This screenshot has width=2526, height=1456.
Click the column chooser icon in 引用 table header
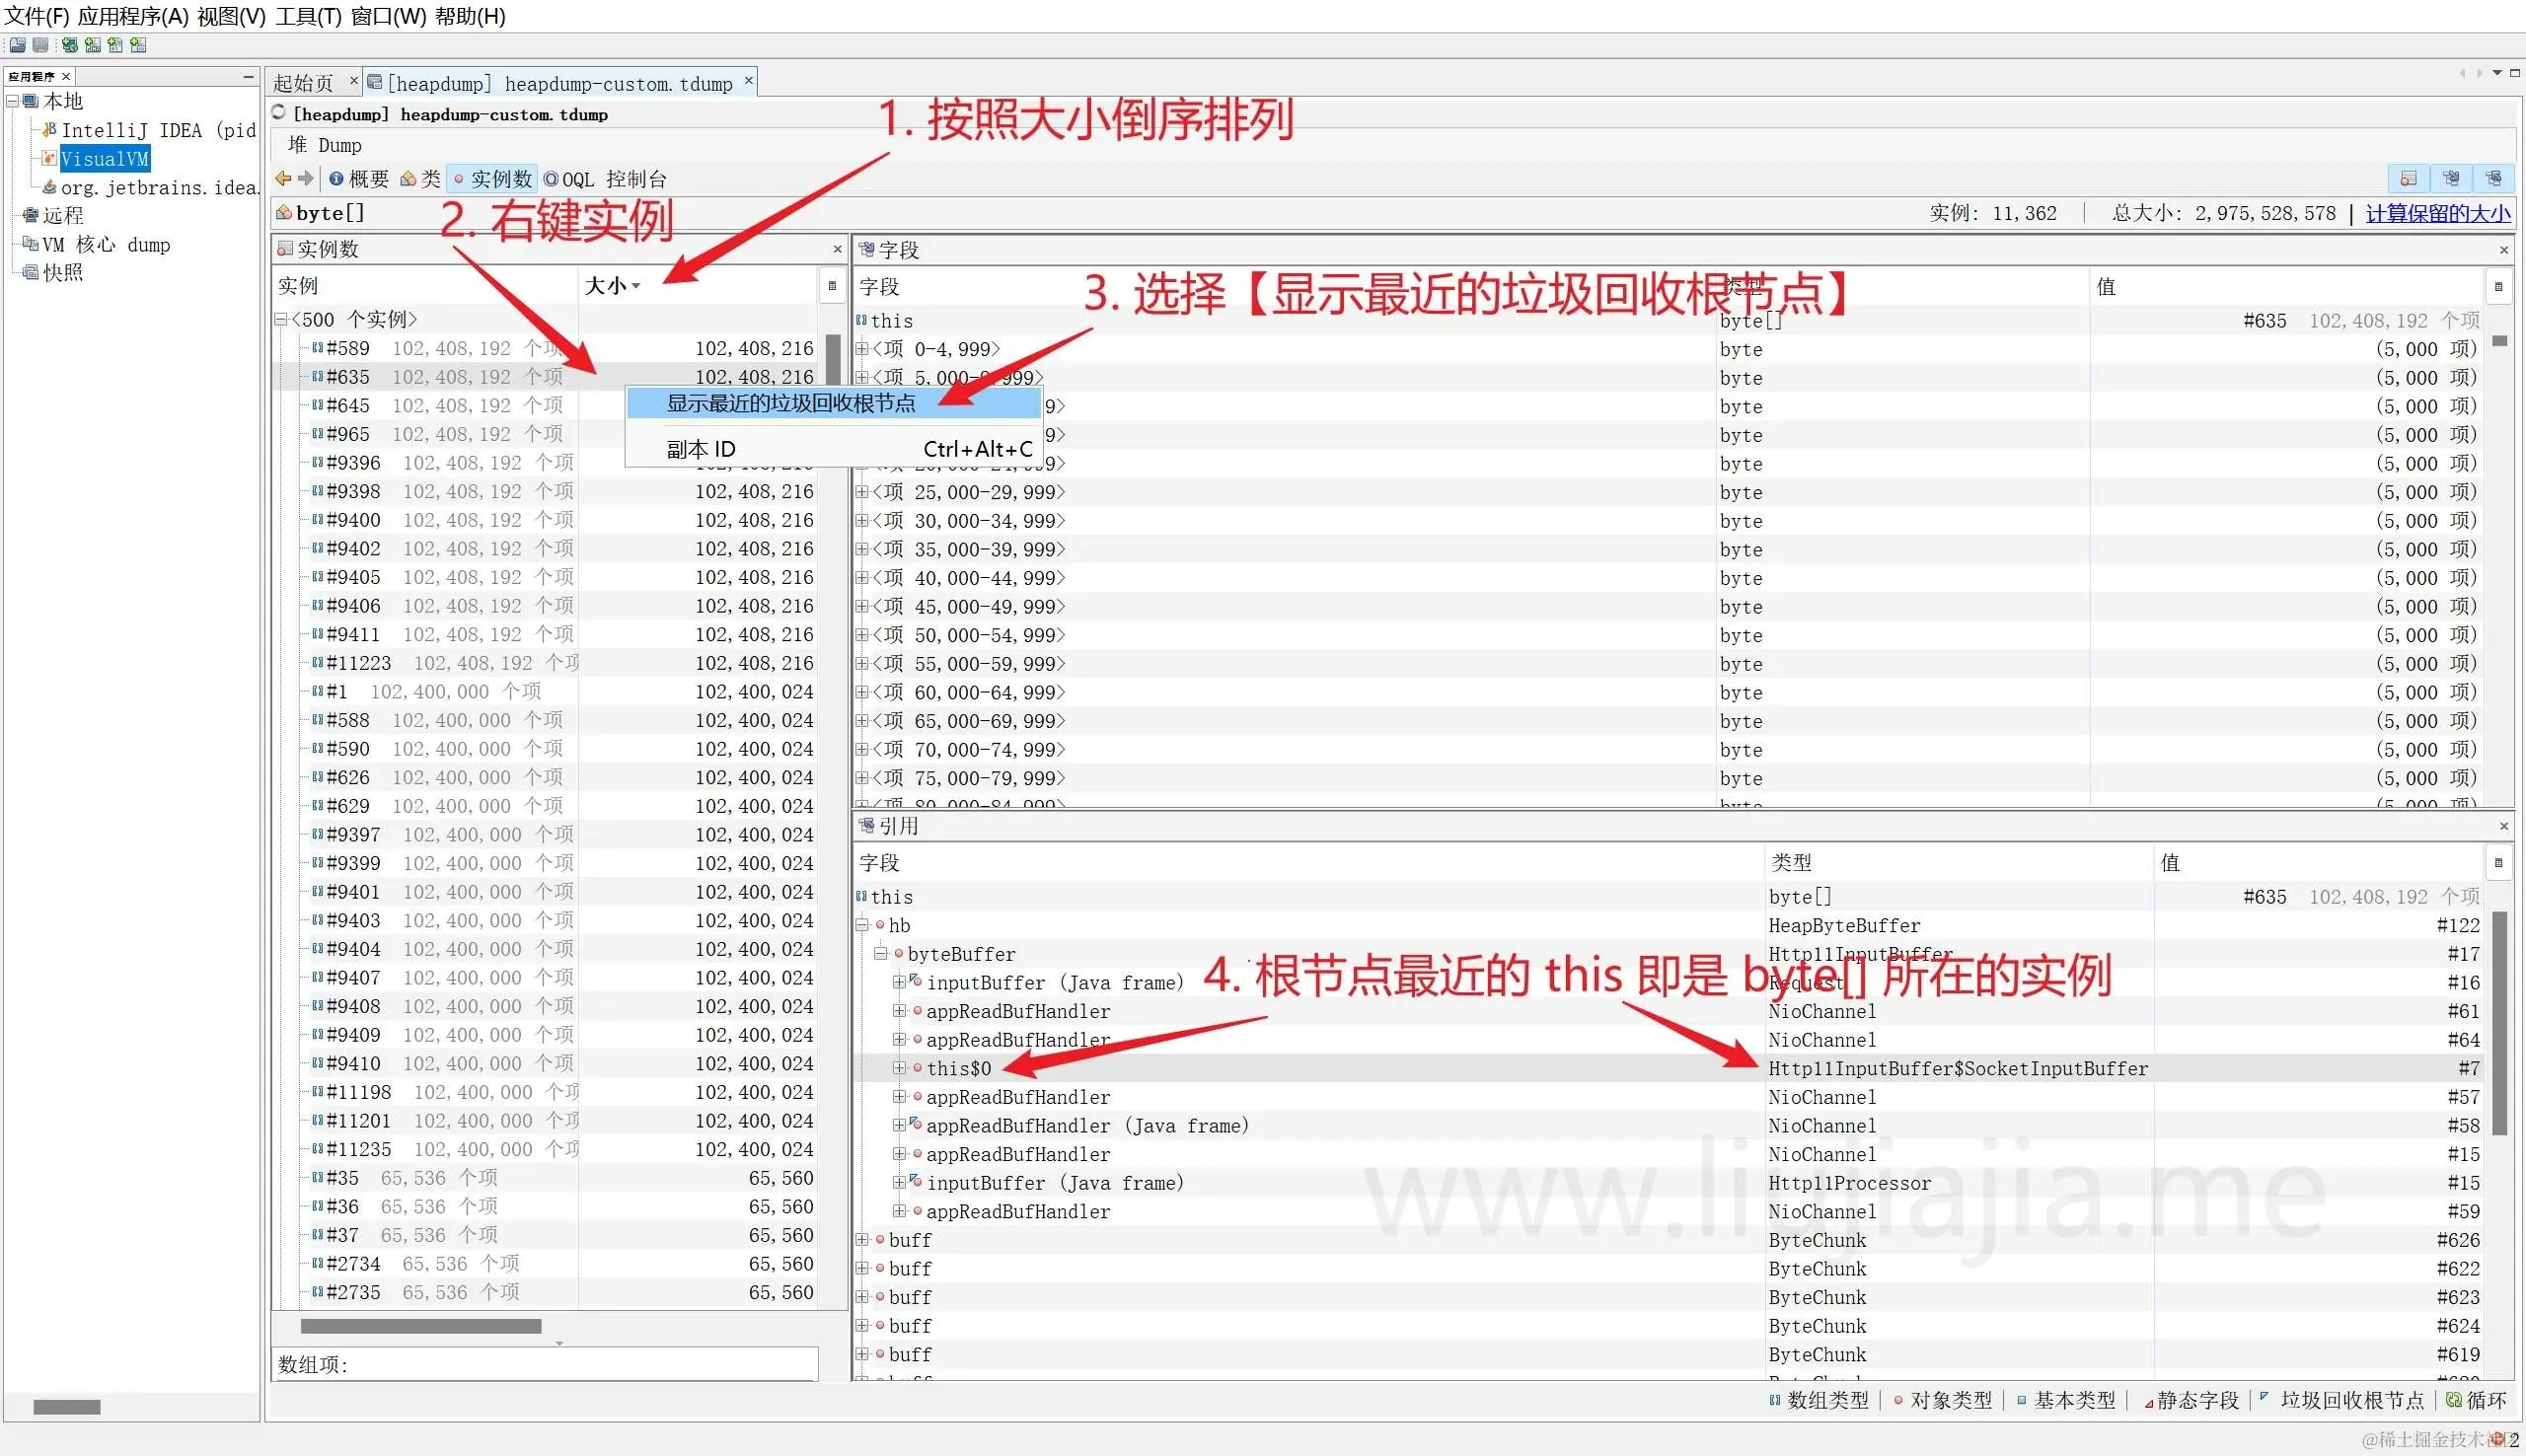[2498, 862]
